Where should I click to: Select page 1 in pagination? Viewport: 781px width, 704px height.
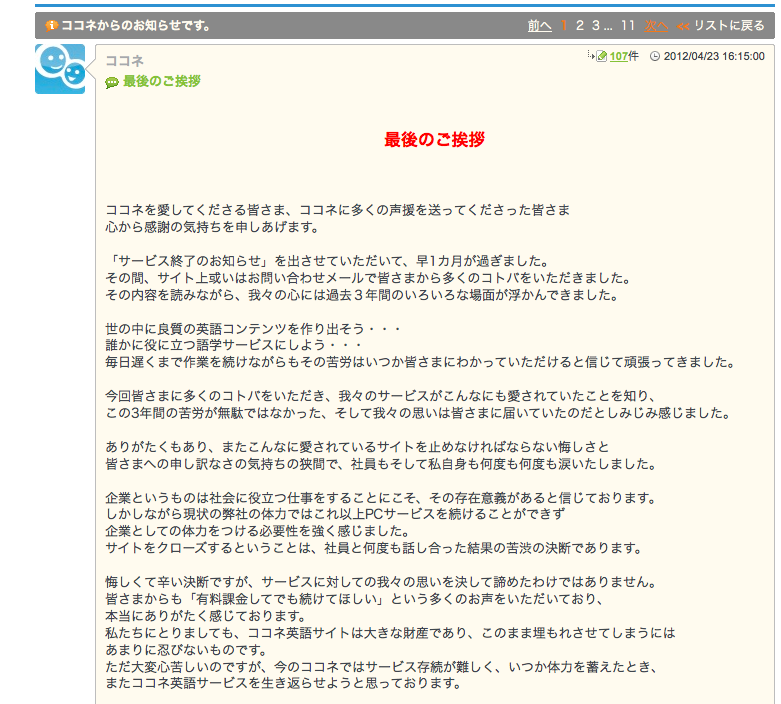564,25
